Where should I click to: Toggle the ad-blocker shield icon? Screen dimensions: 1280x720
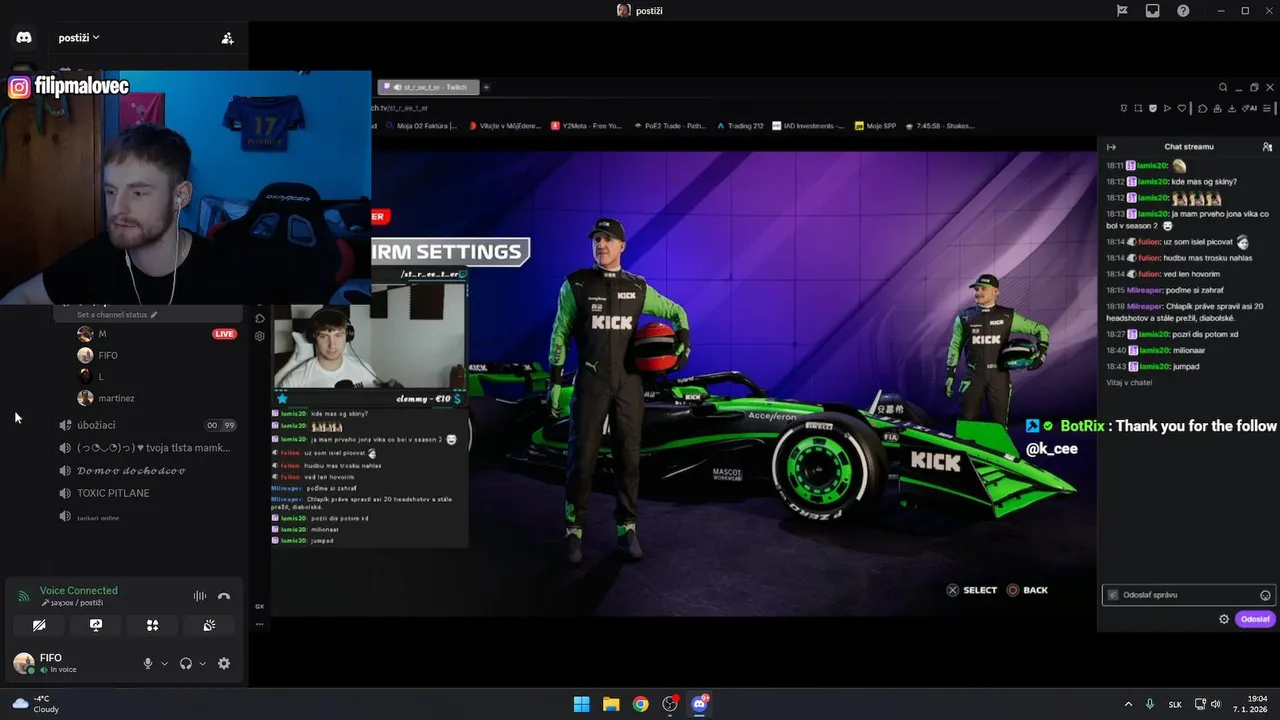(1153, 108)
